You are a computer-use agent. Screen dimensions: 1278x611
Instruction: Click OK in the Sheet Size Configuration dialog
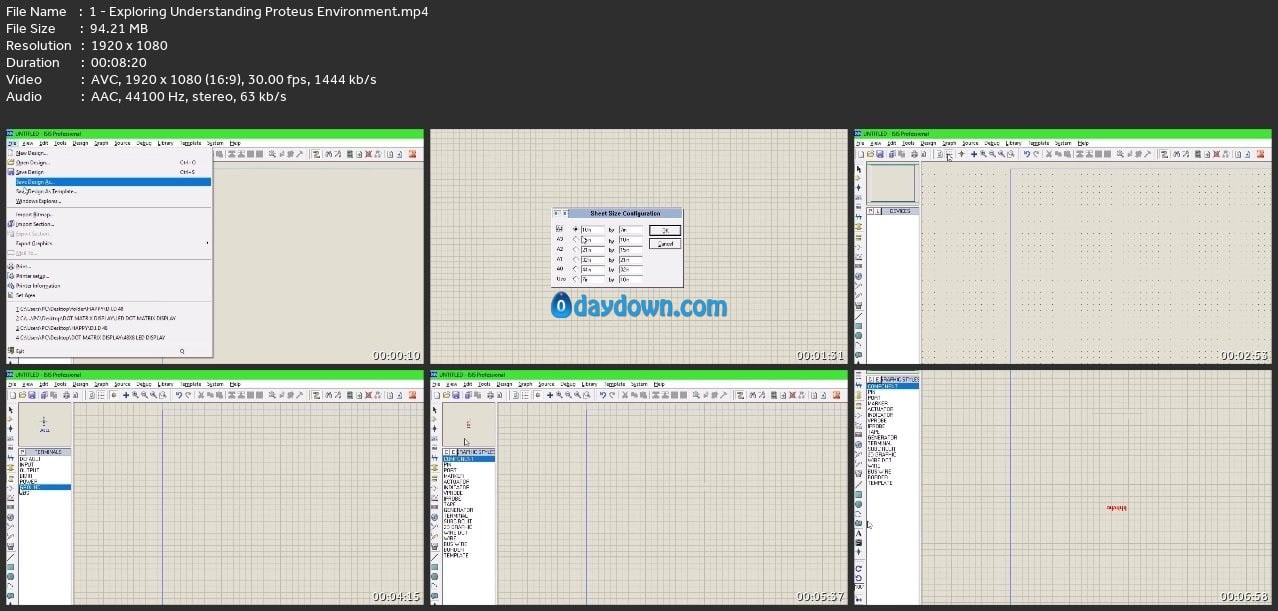(665, 230)
